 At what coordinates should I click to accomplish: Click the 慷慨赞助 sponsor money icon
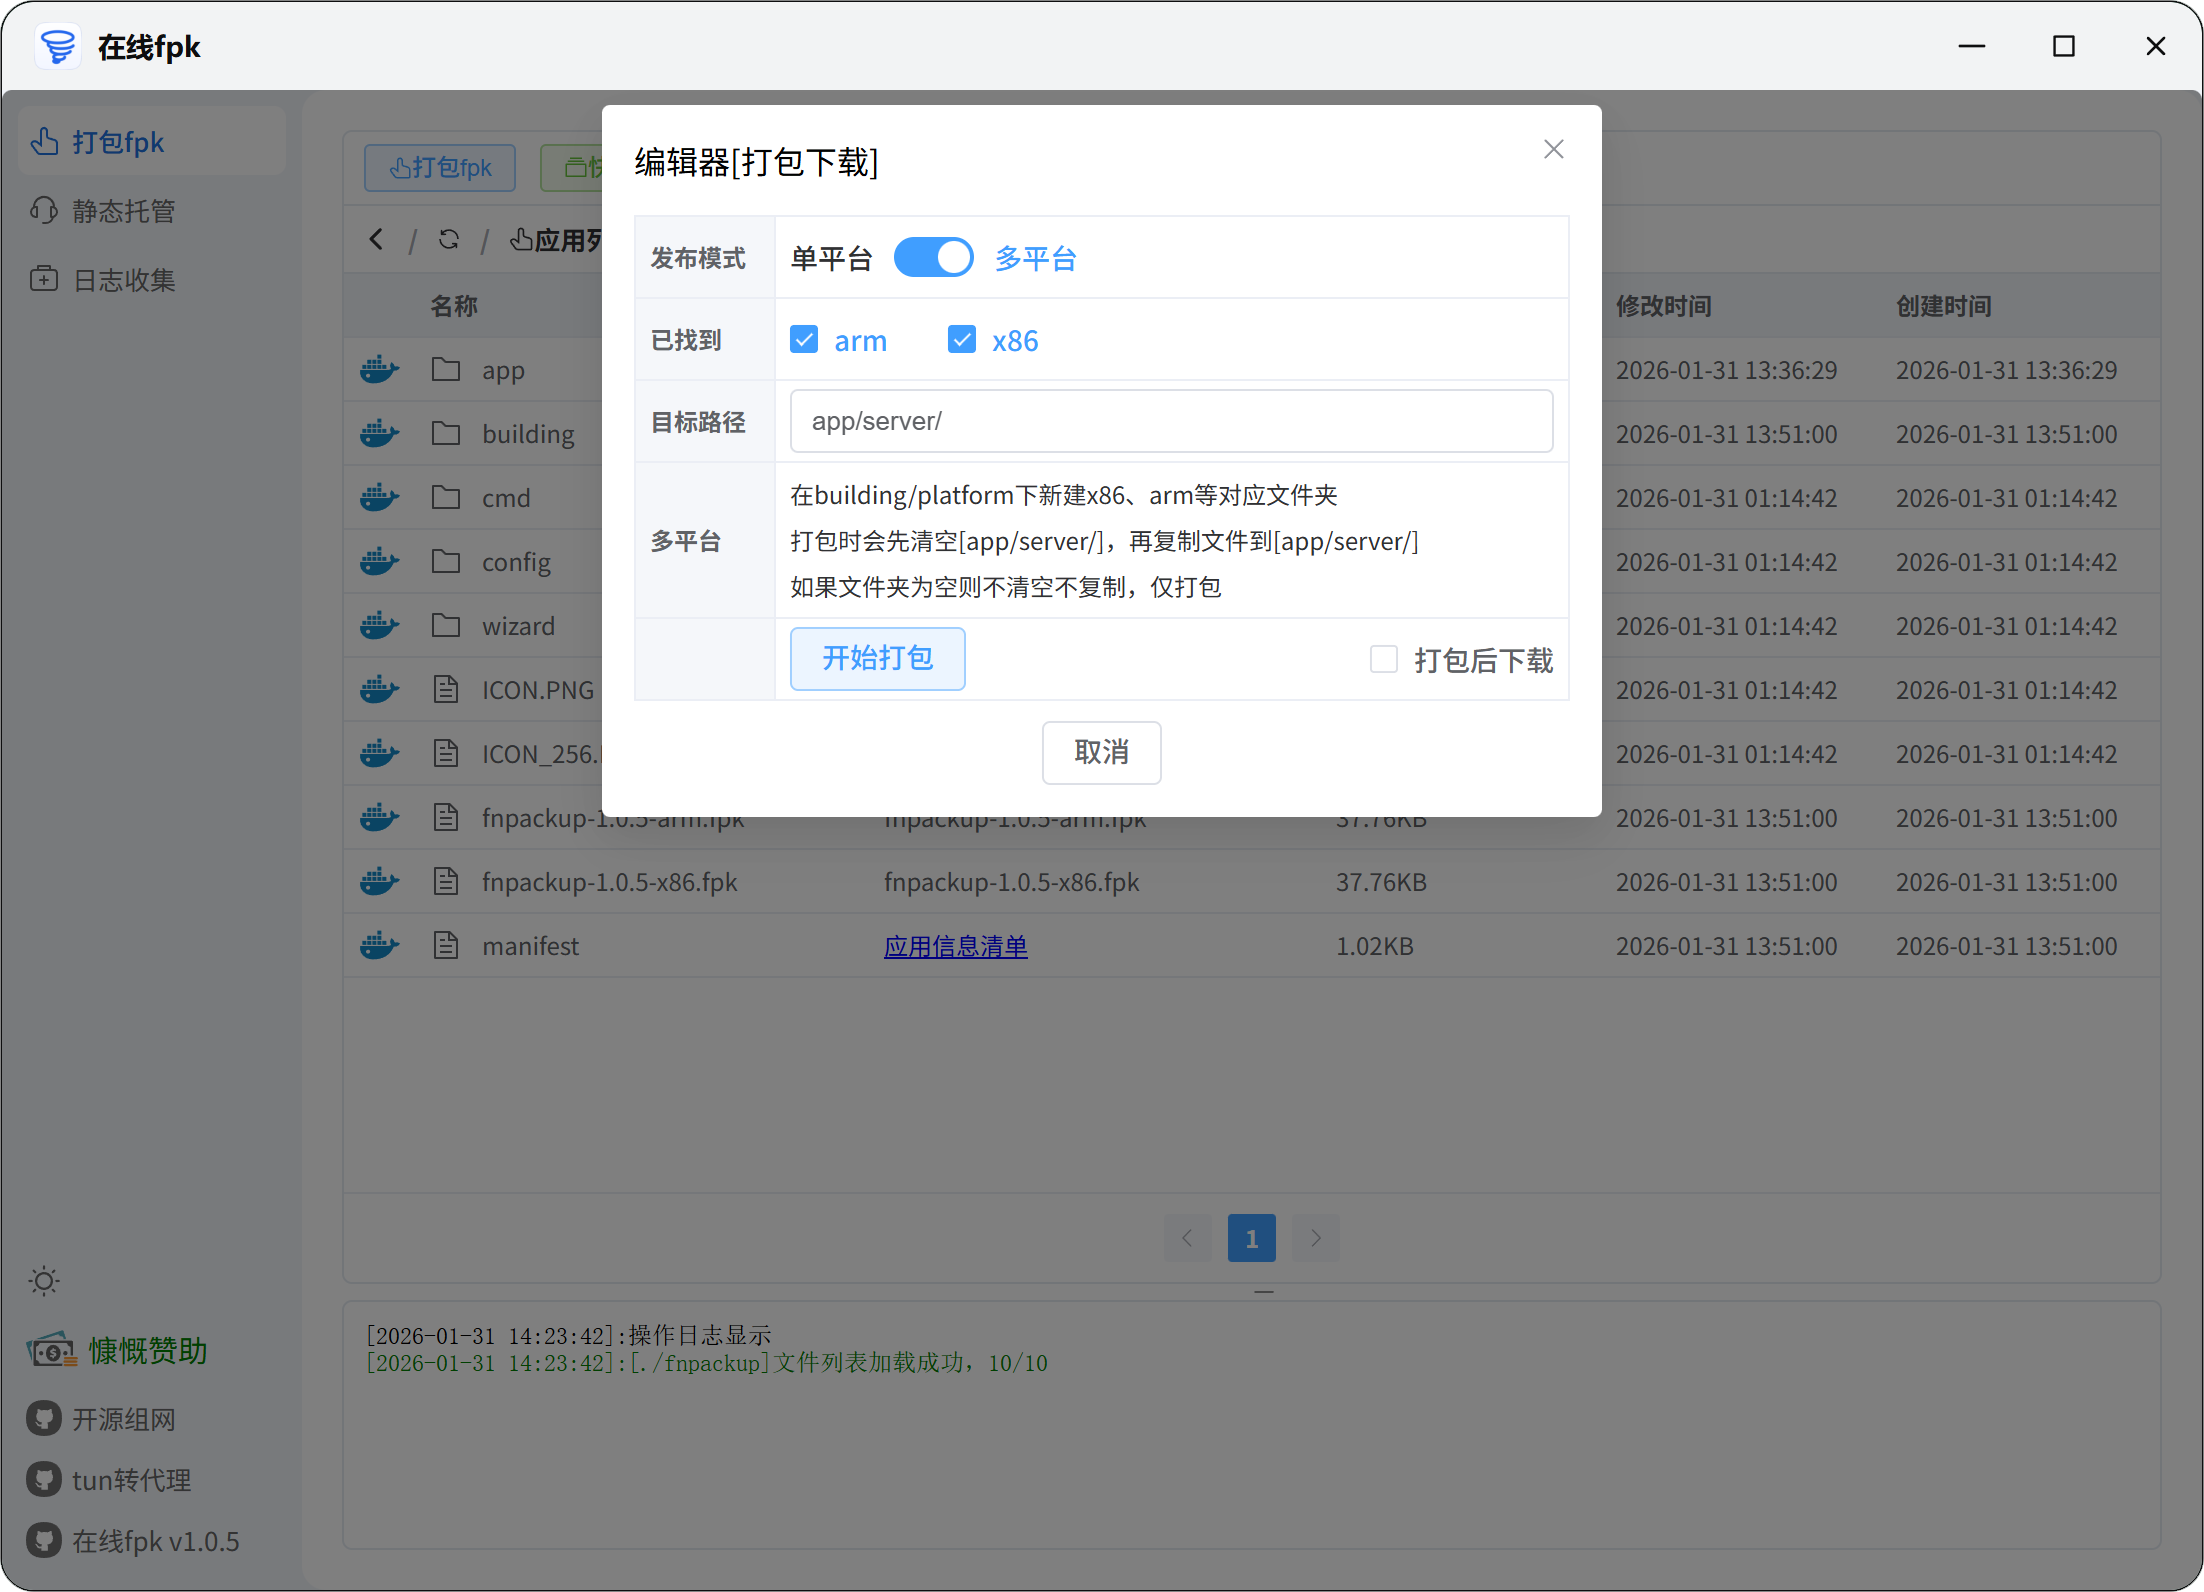[51, 1351]
